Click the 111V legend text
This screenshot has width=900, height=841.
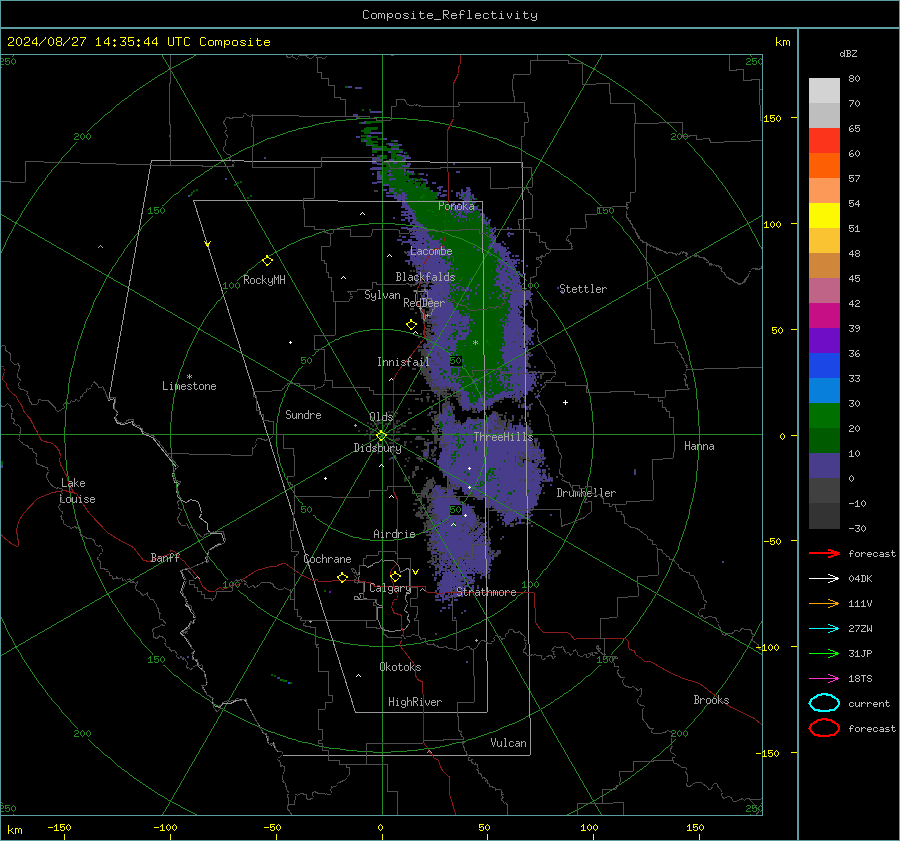(860, 603)
